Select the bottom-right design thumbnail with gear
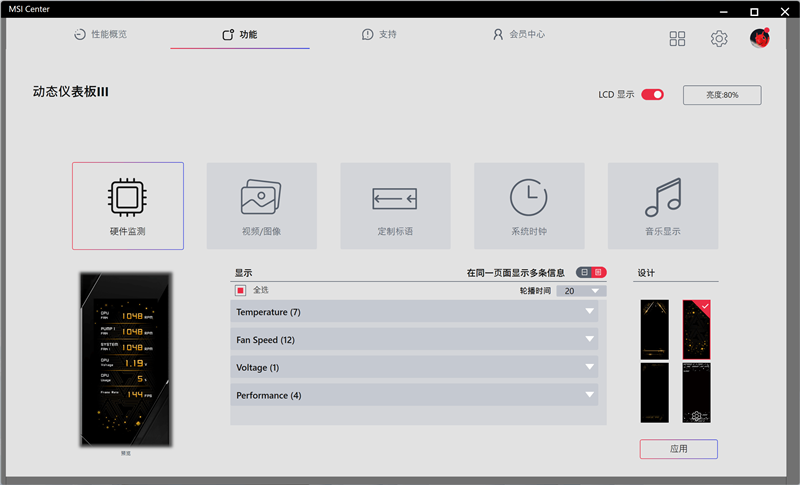The height and width of the screenshot is (485, 800). 696,393
